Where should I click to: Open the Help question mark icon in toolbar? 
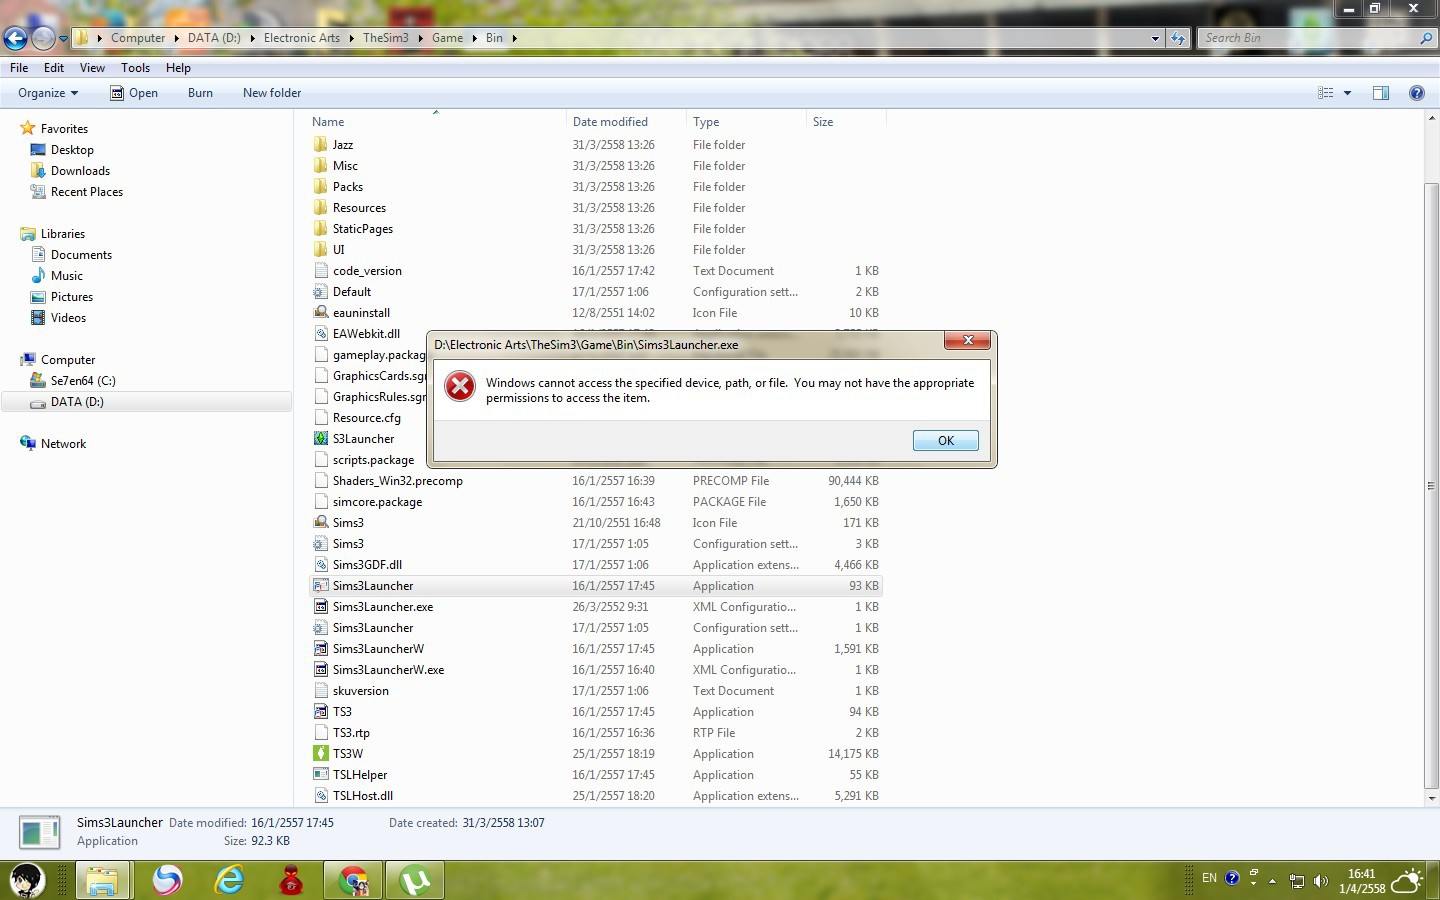(x=1416, y=93)
